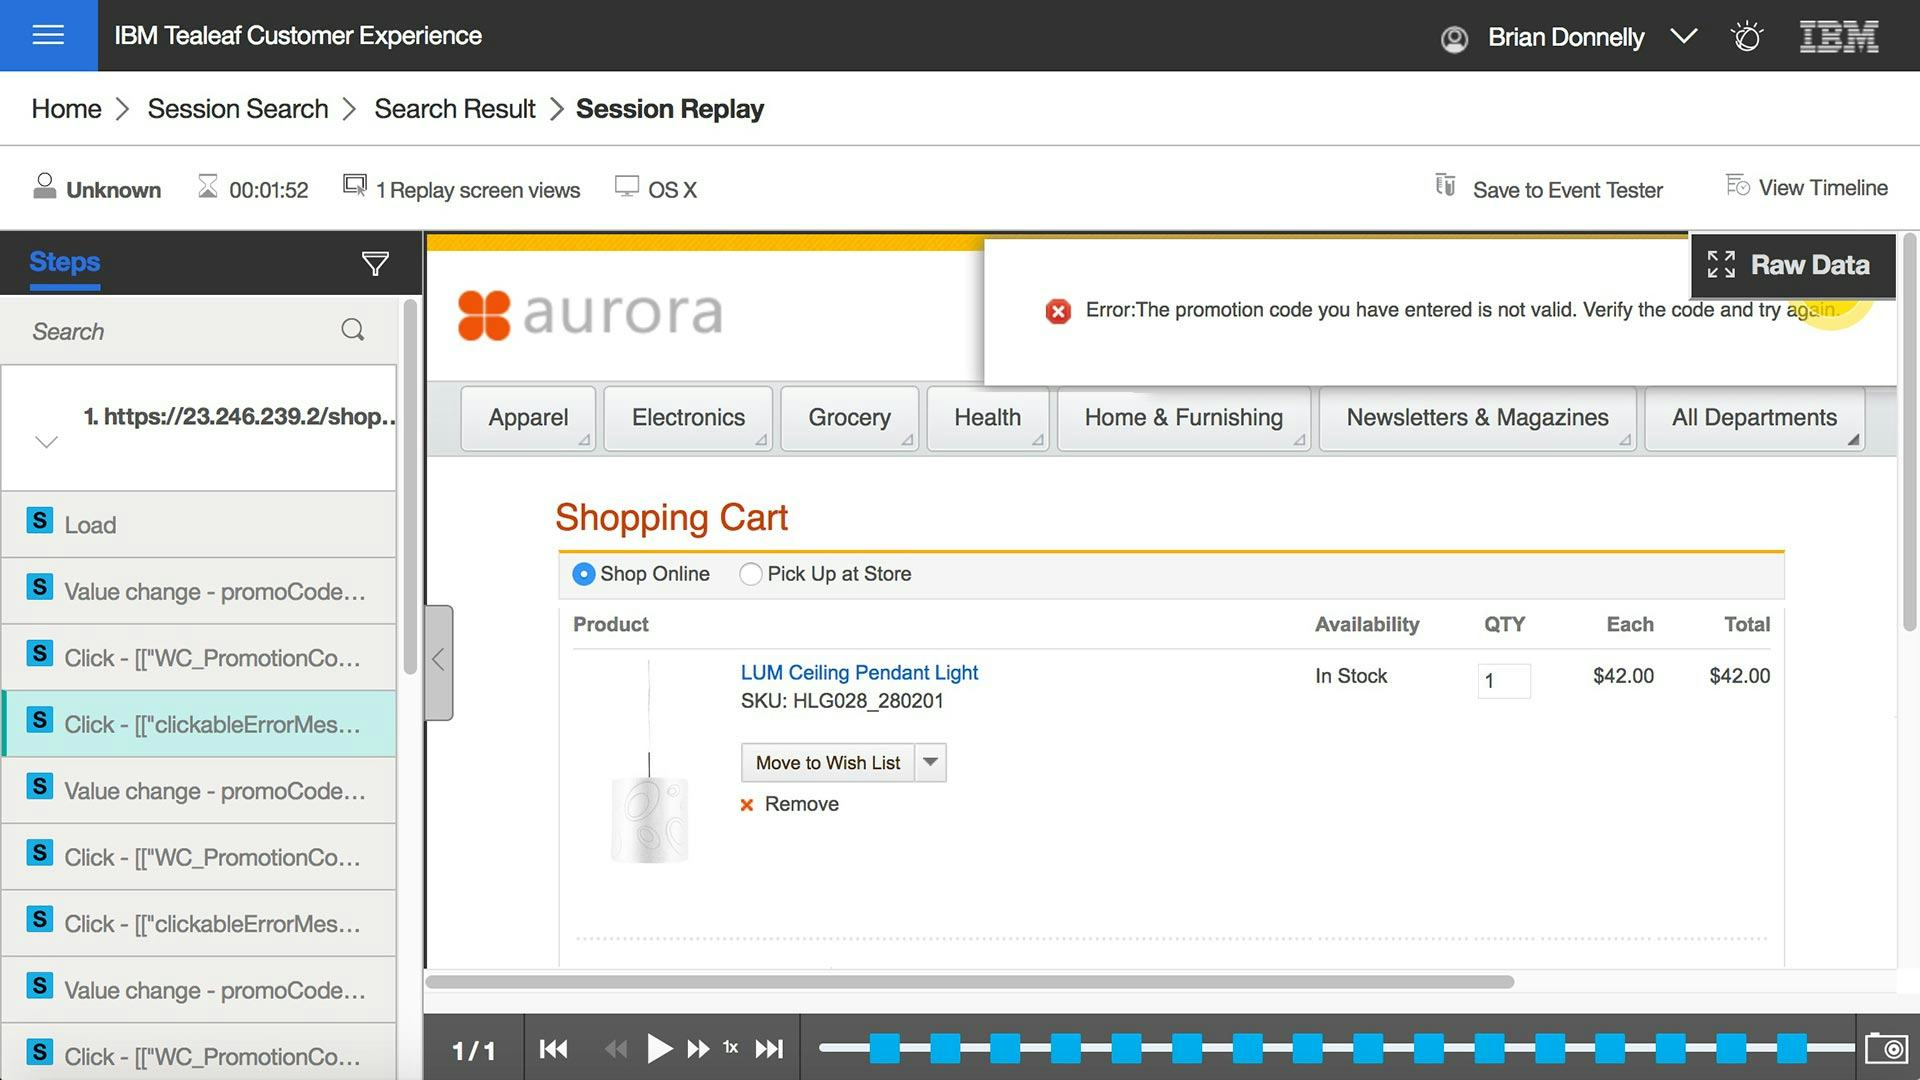Screen dimensions: 1920x1080
Task: Switch to the Steps tab
Action: click(63, 262)
